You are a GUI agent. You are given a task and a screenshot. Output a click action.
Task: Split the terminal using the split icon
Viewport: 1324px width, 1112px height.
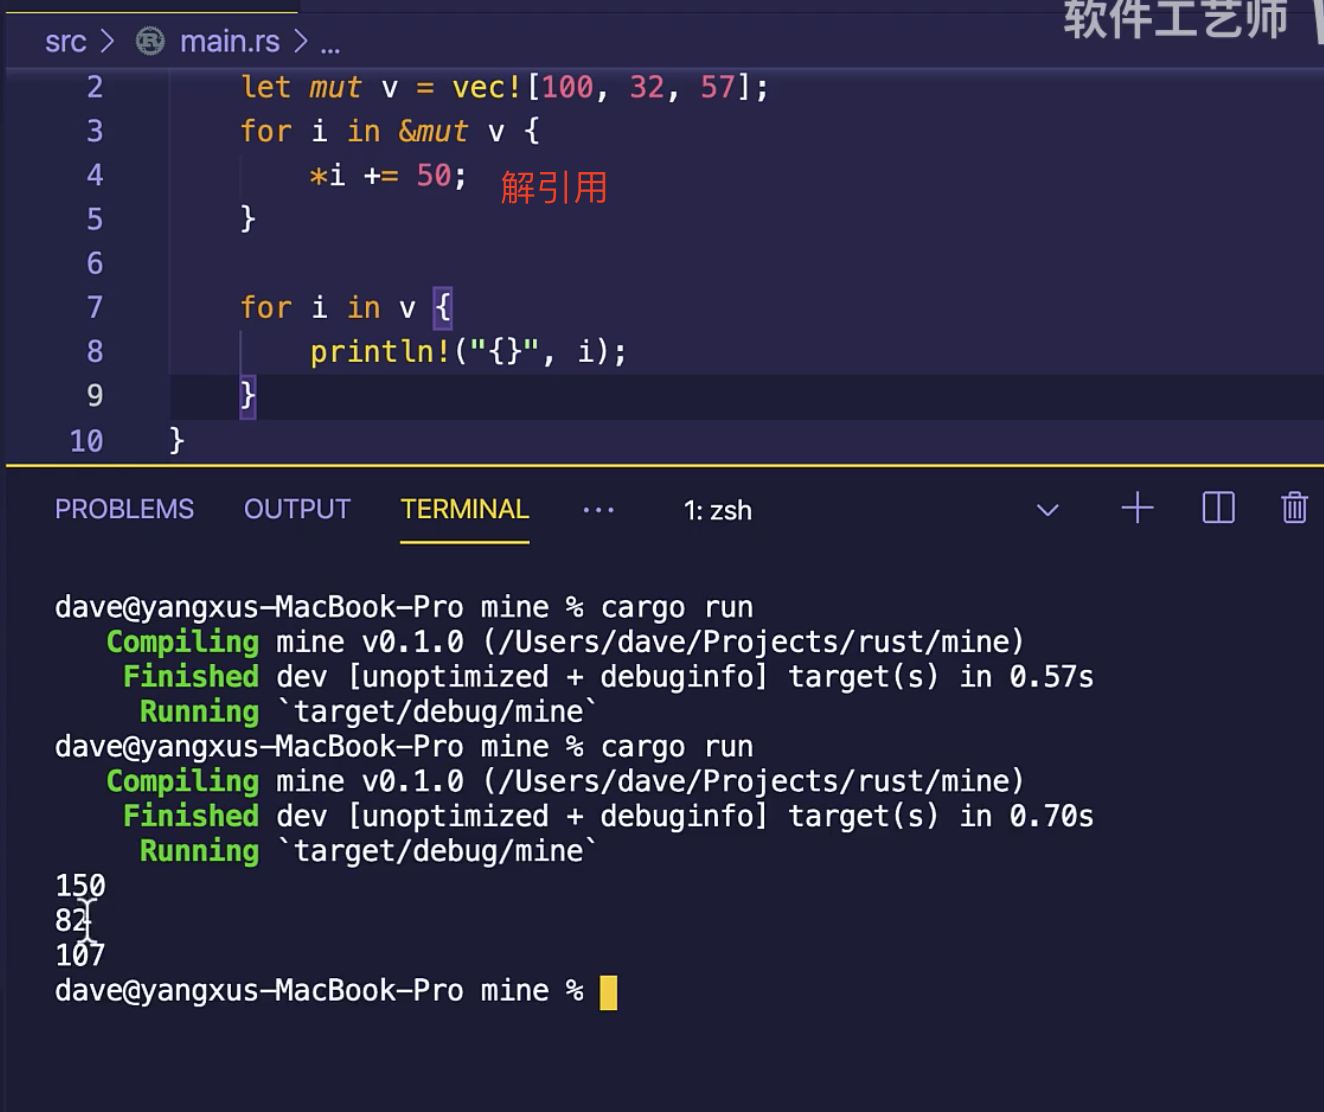(1218, 509)
